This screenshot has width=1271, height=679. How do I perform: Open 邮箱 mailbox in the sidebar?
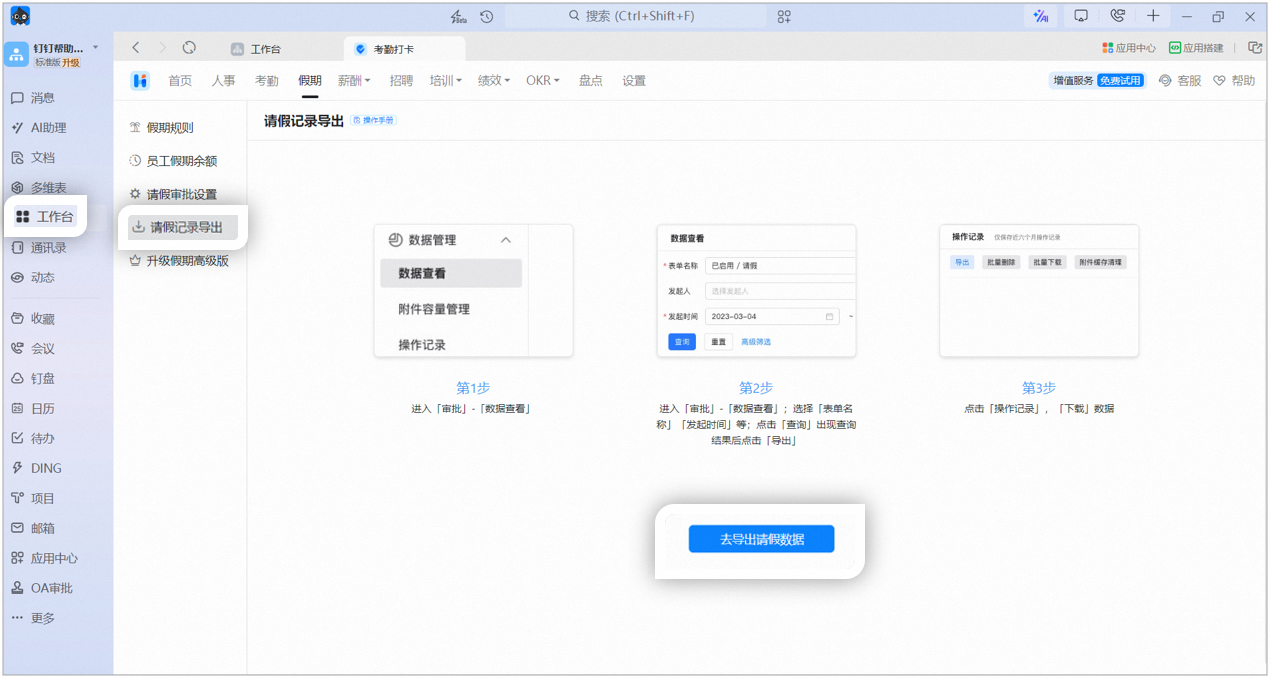pos(33,529)
